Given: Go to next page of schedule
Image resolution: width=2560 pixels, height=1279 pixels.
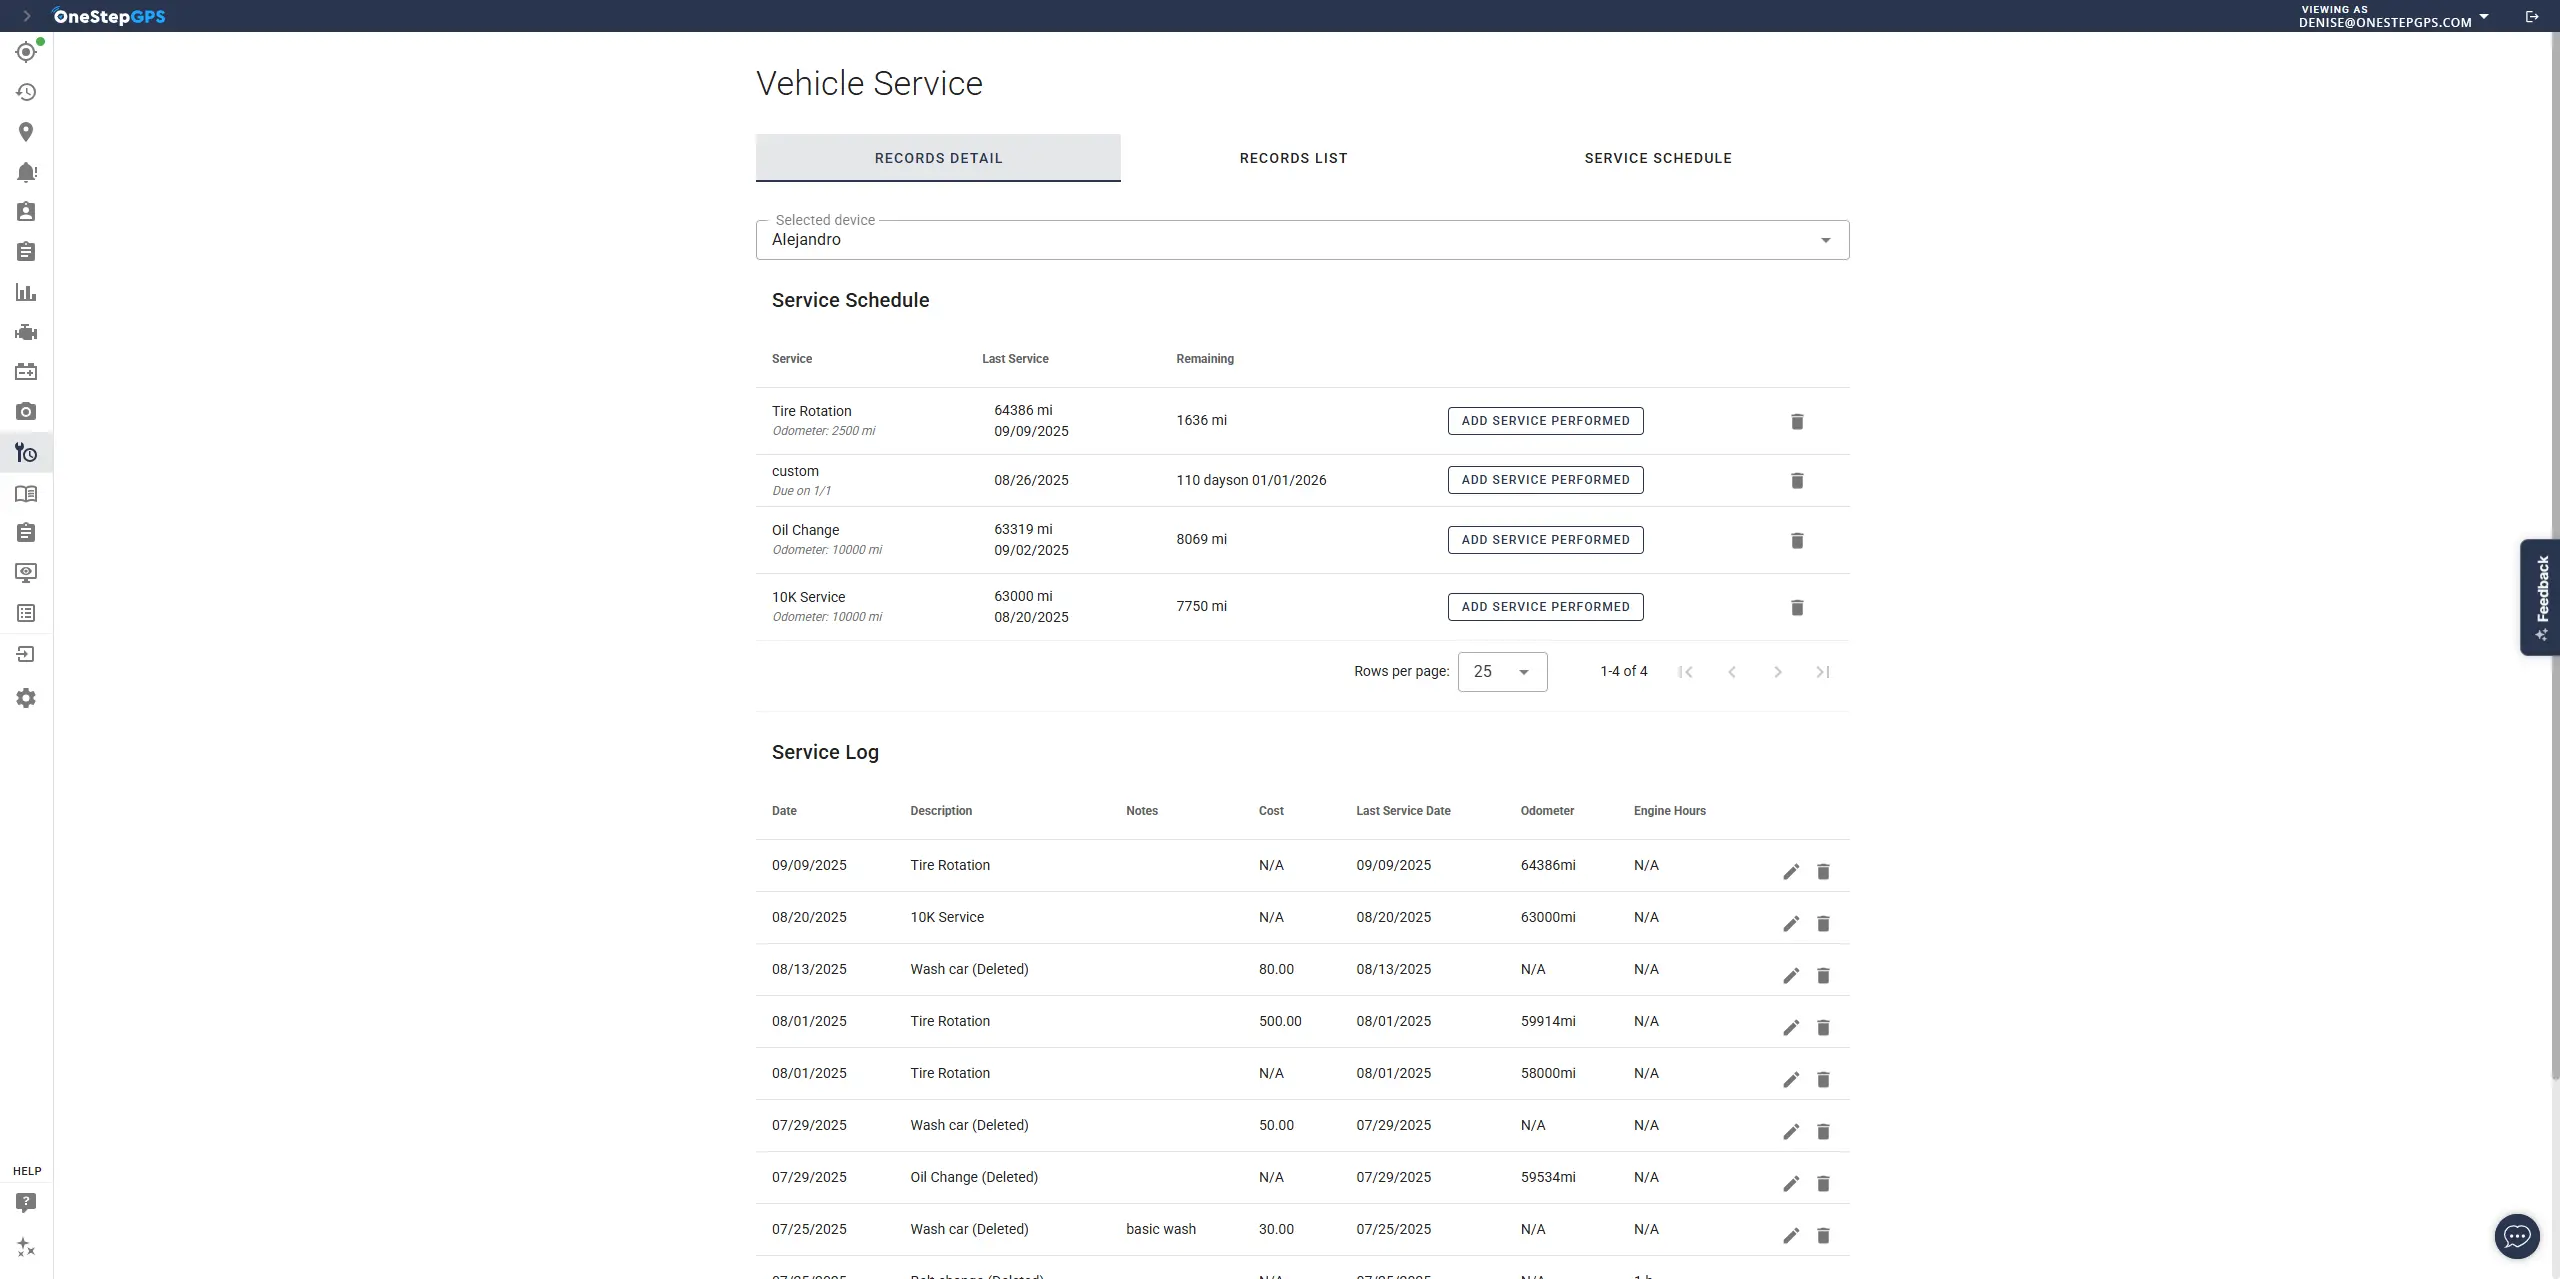Looking at the screenshot, I should (1777, 672).
